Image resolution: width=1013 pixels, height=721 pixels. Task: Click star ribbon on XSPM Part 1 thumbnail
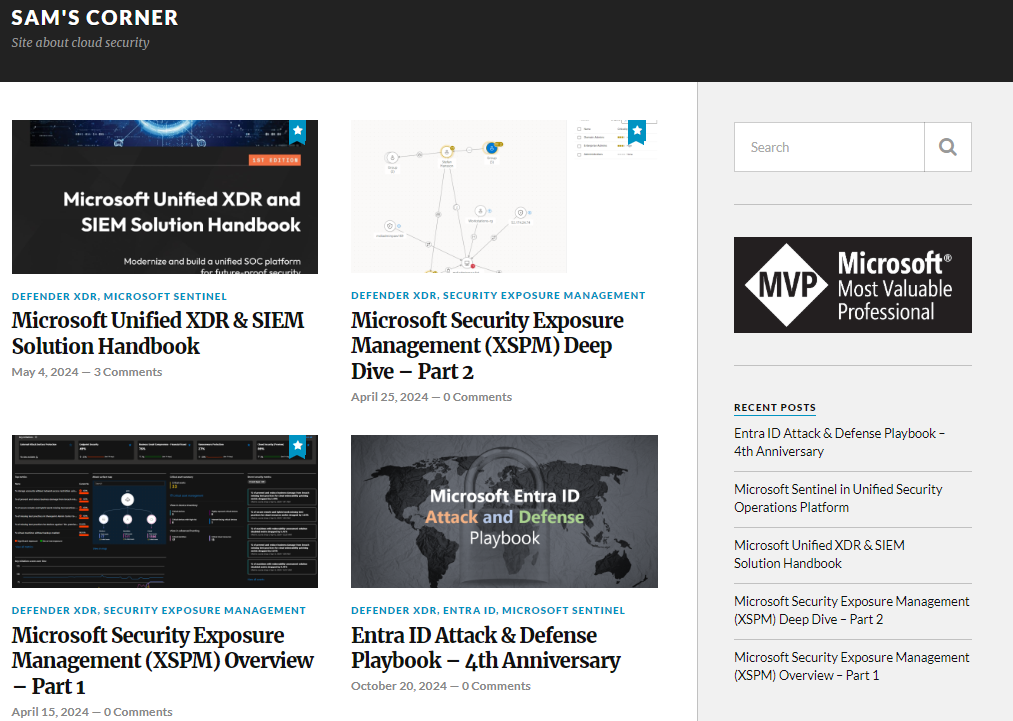pos(297,446)
